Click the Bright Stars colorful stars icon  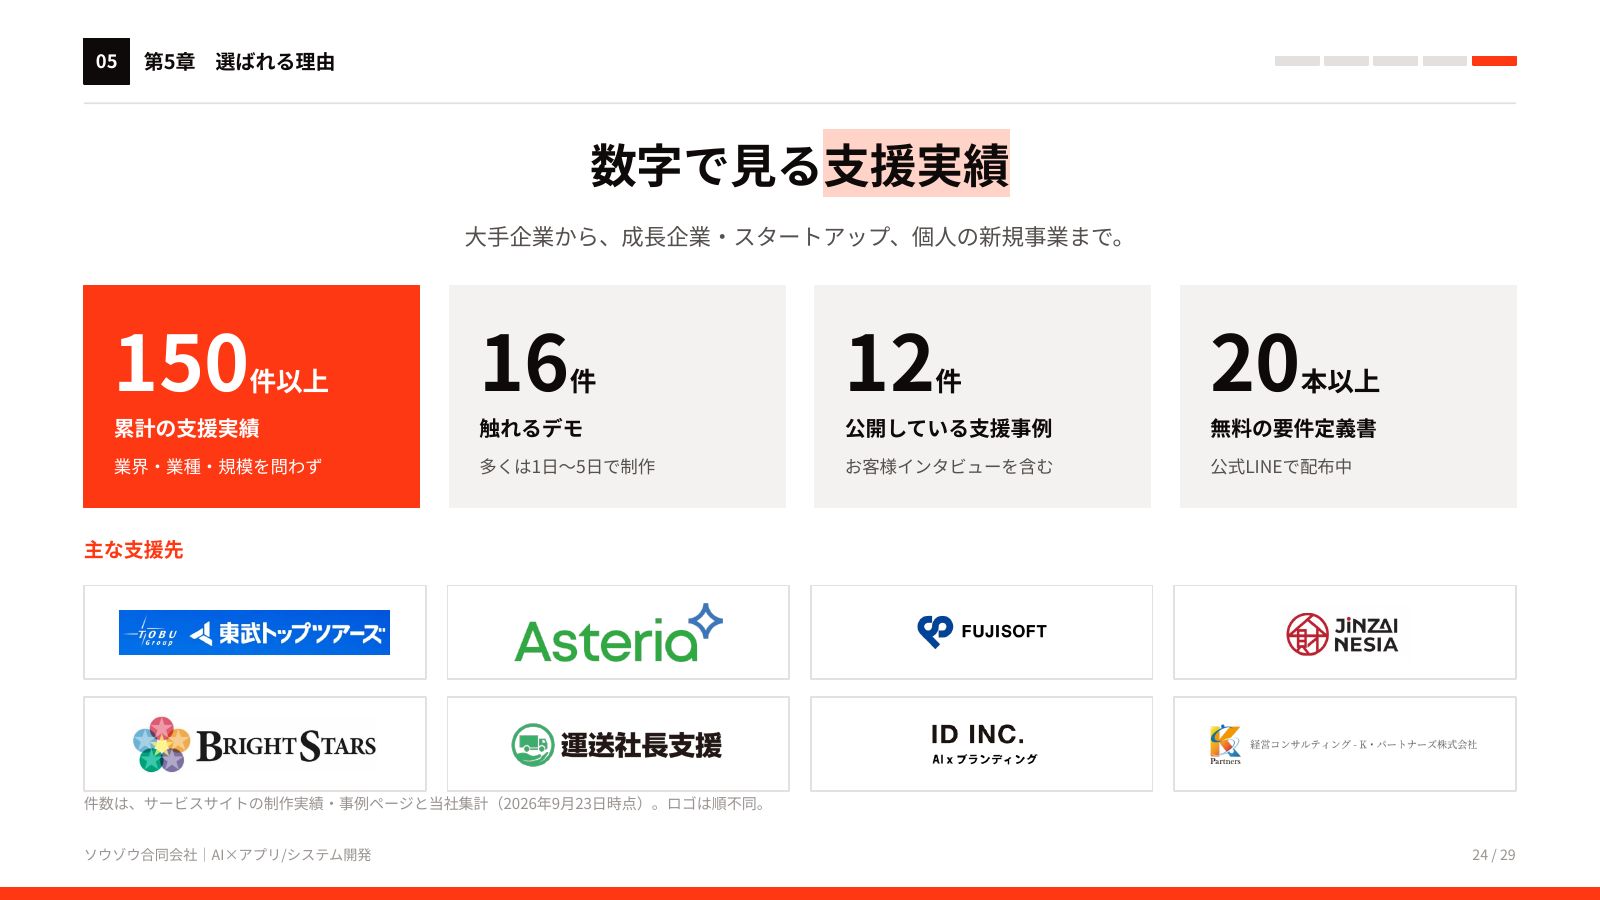[161, 744]
